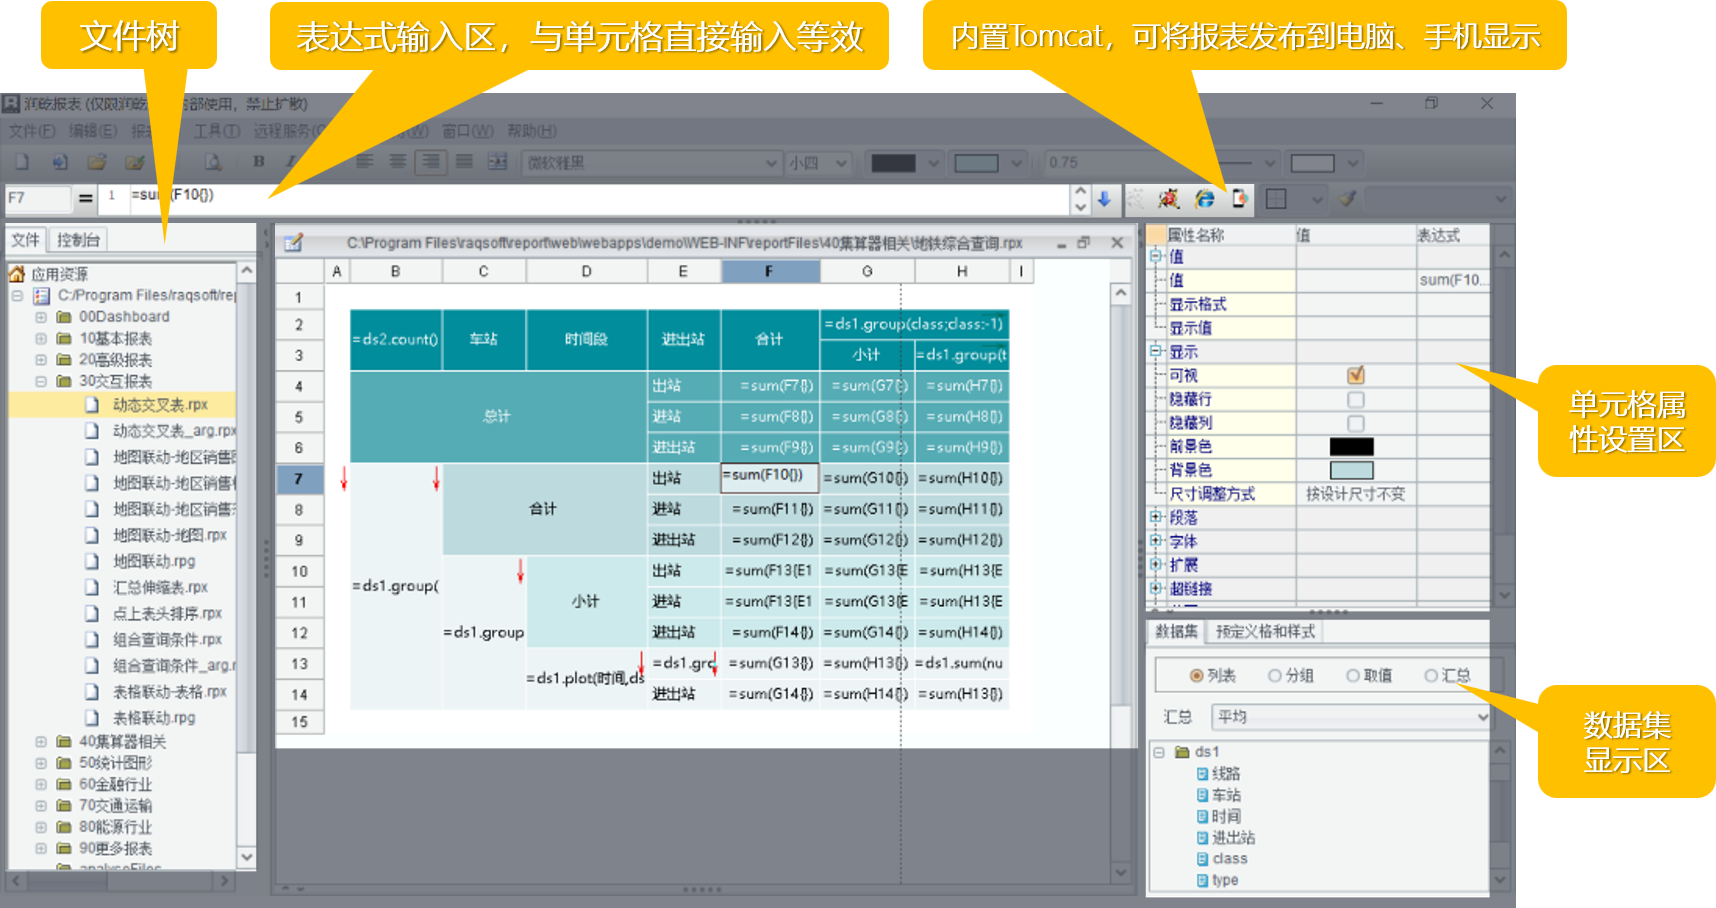
Task: Click the 应用资源 home icon
Action: [17, 273]
